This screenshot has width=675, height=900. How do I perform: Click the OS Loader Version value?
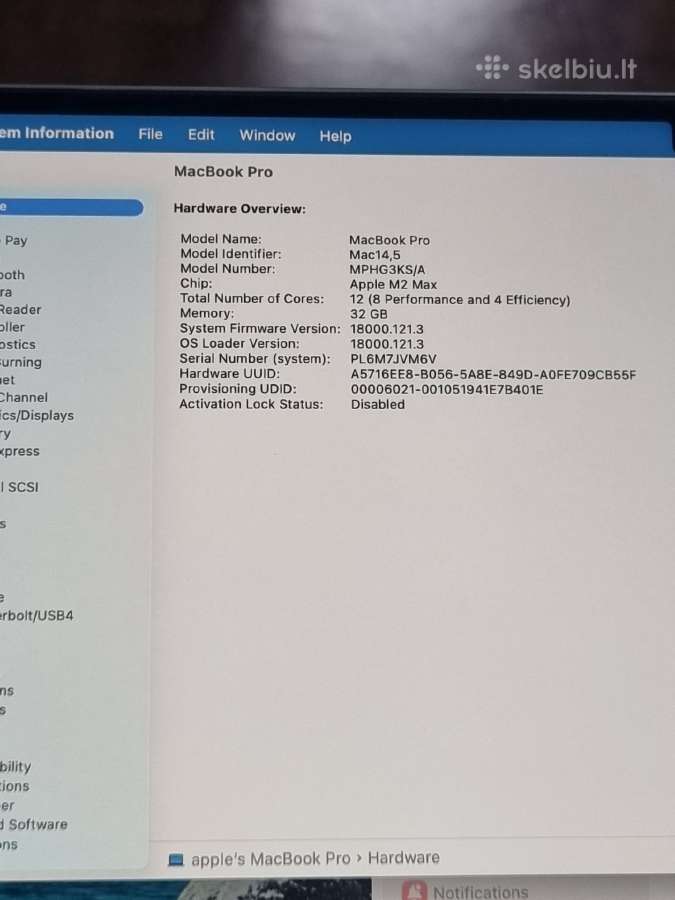click(x=387, y=344)
